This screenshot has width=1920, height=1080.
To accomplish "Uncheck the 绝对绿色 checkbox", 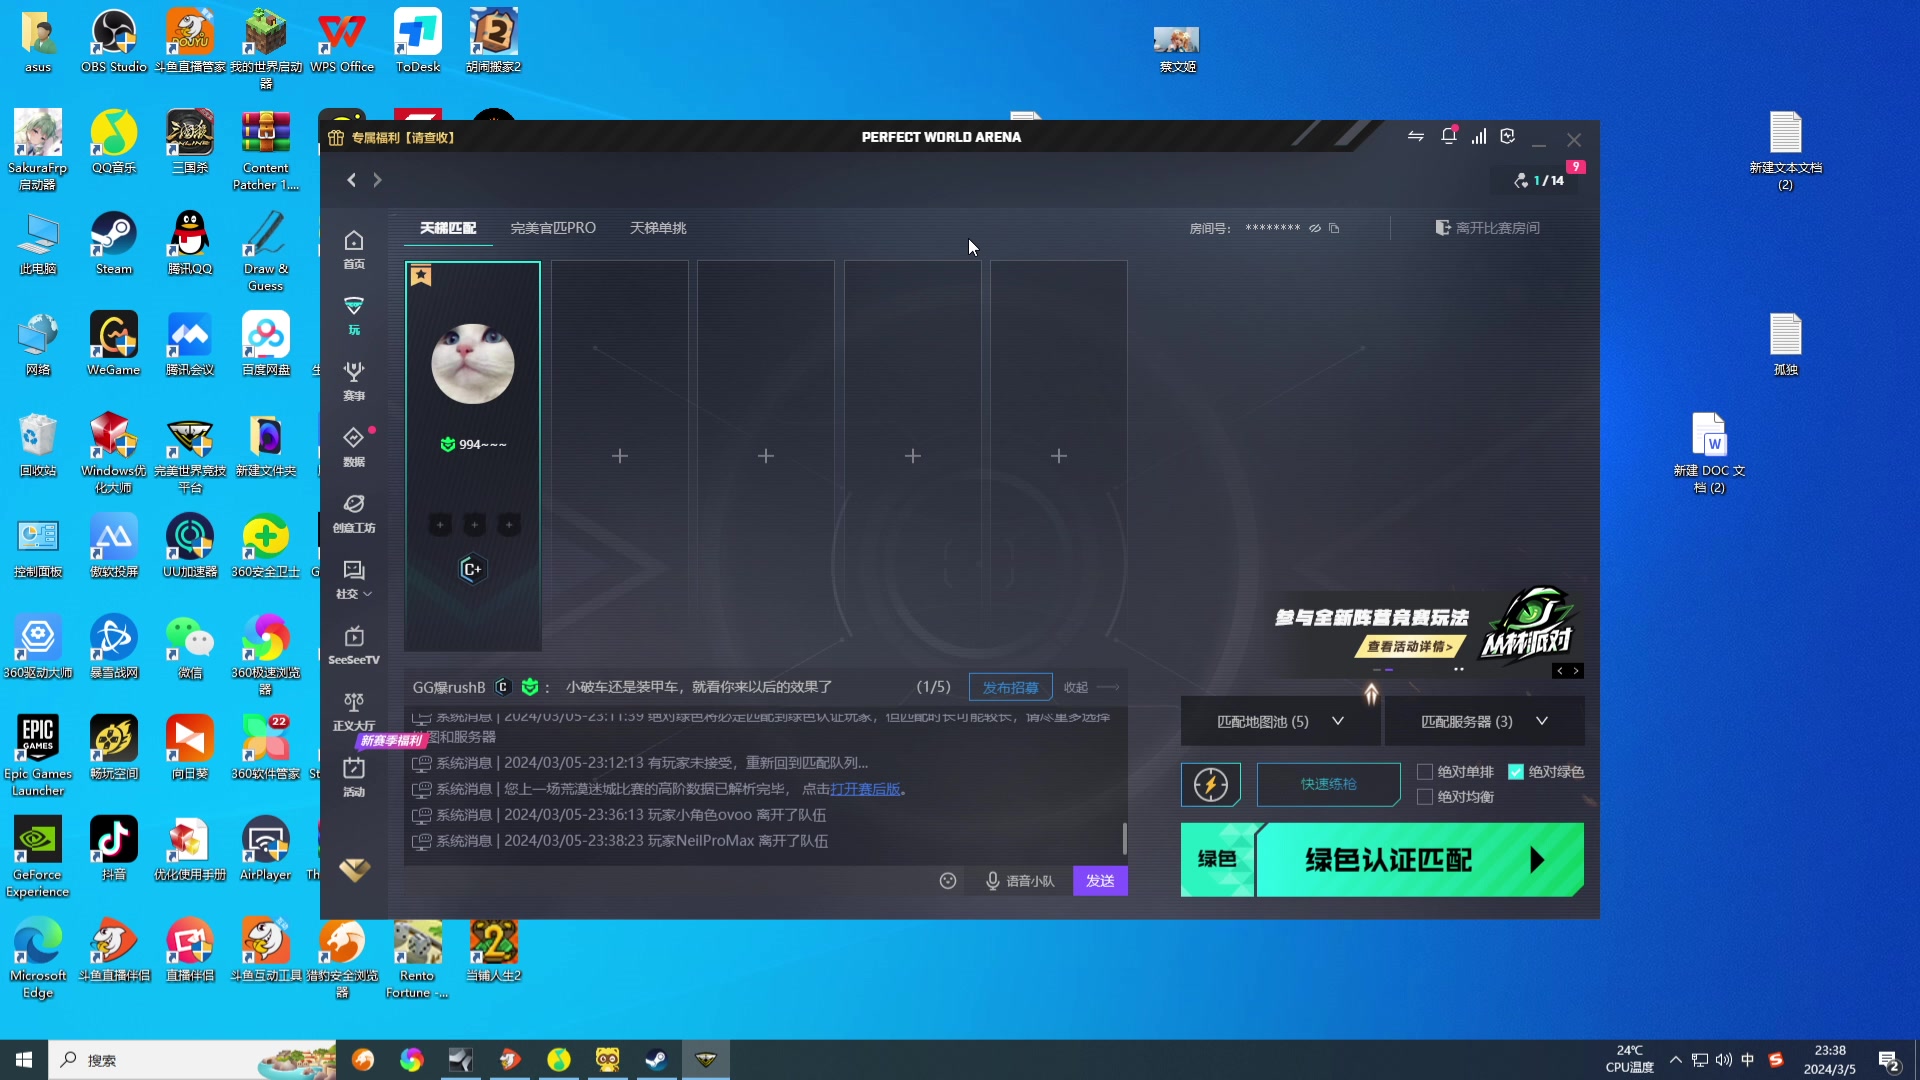I will coord(1516,772).
